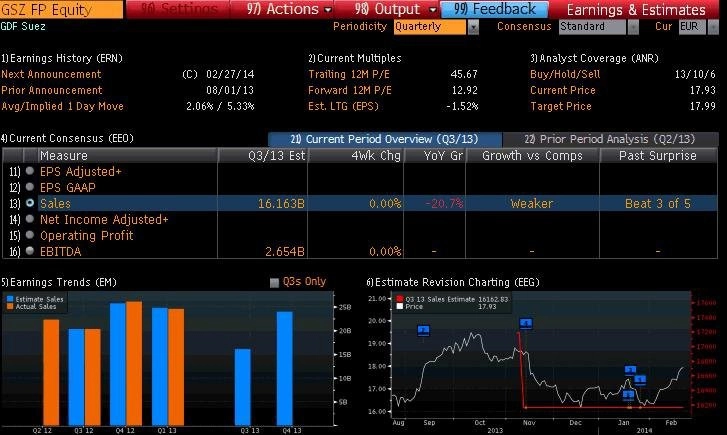Switch to Current Period Overview (Q3/13) tab

[x=385, y=139]
